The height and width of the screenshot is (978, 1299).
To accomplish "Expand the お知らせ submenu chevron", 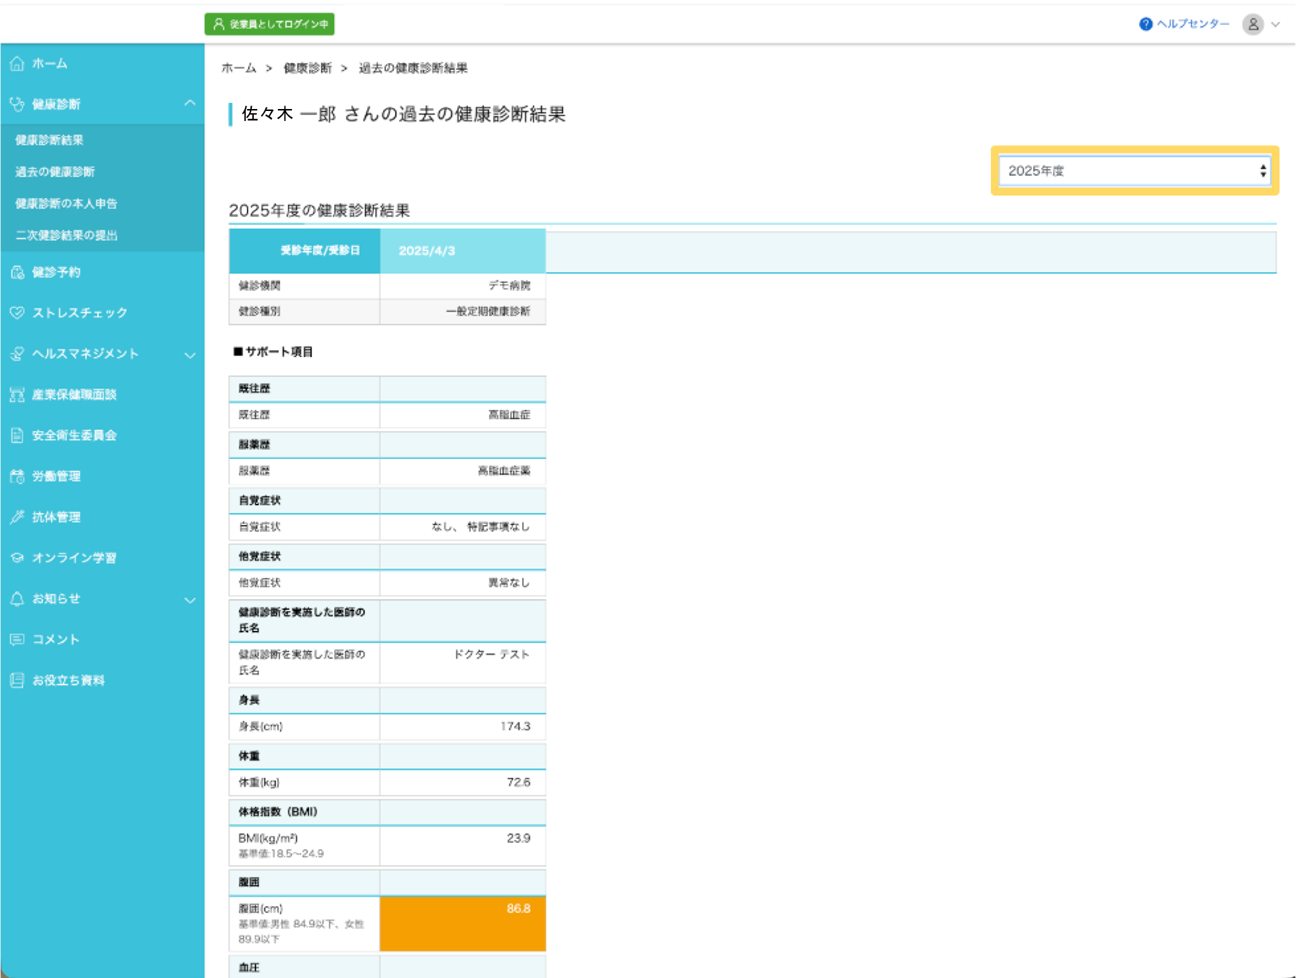I will [190, 600].
